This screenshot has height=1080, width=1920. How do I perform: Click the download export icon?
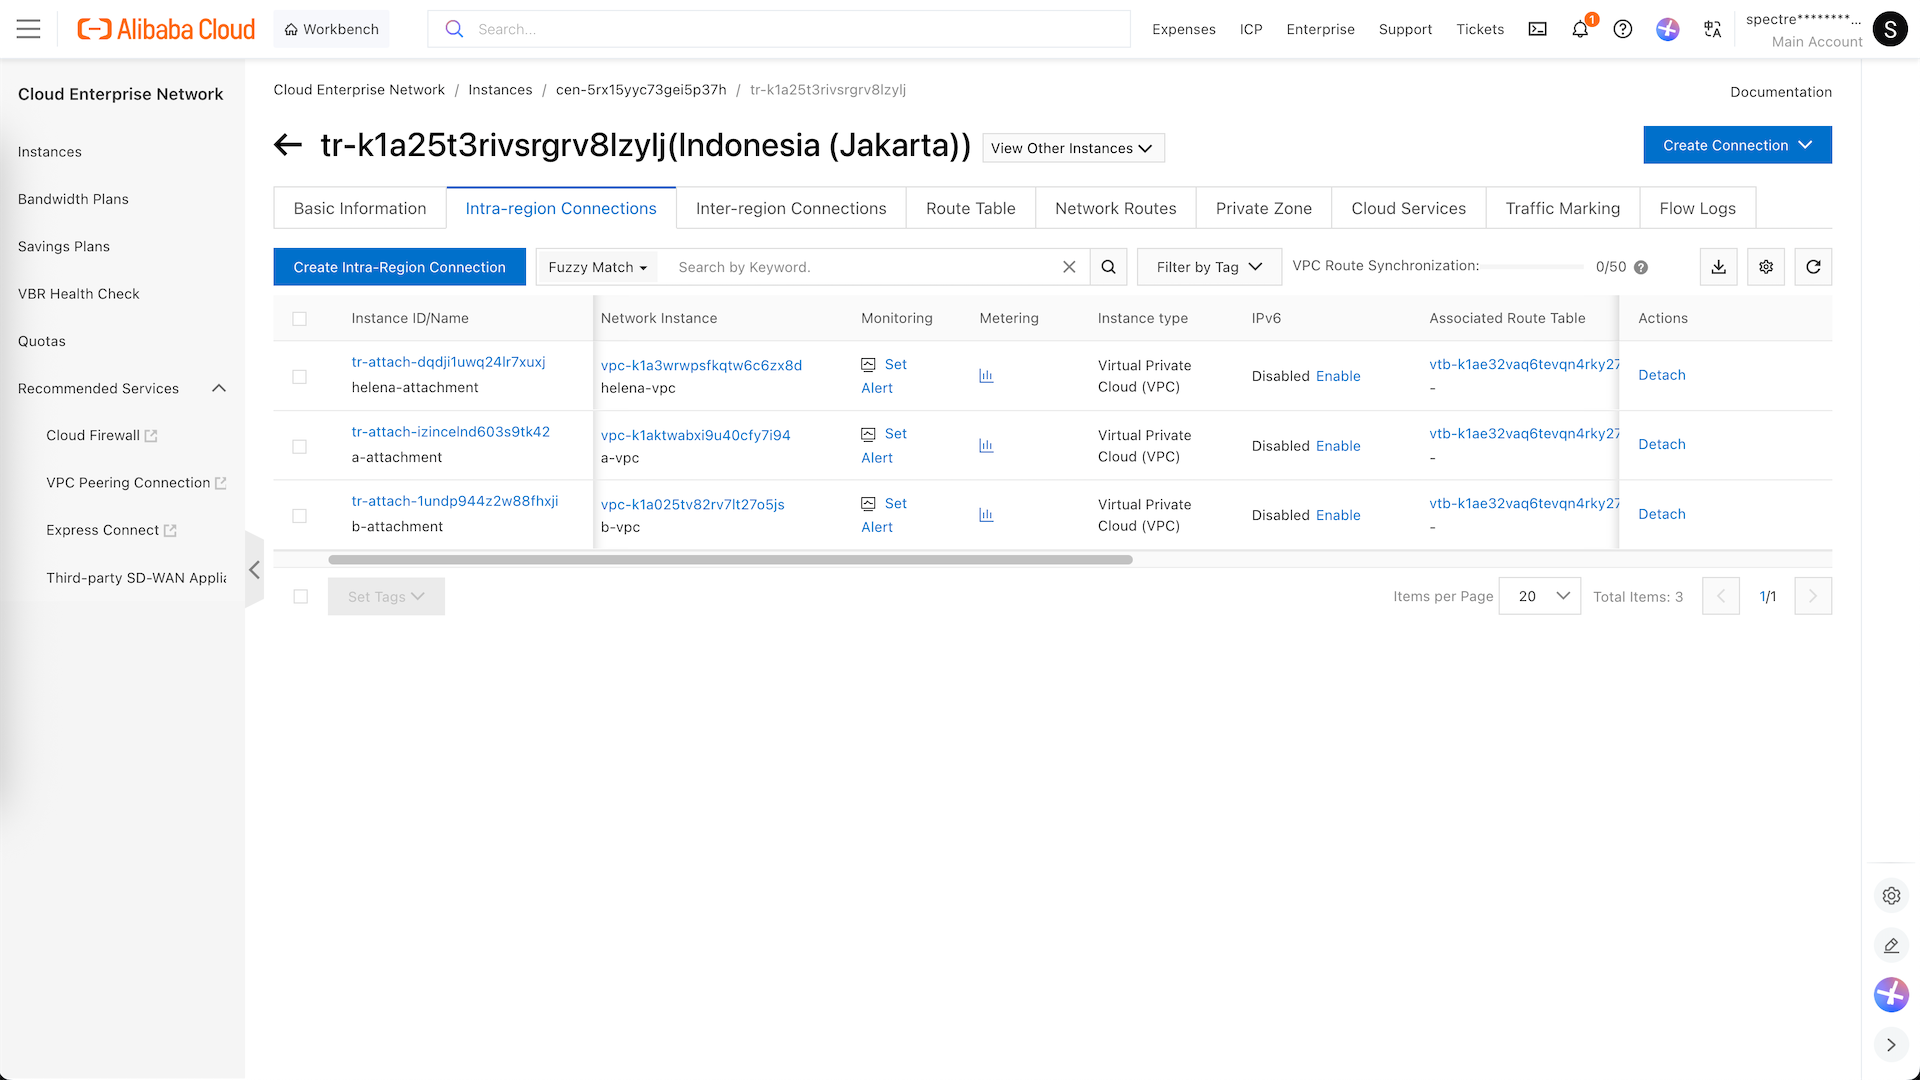(1718, 267)
